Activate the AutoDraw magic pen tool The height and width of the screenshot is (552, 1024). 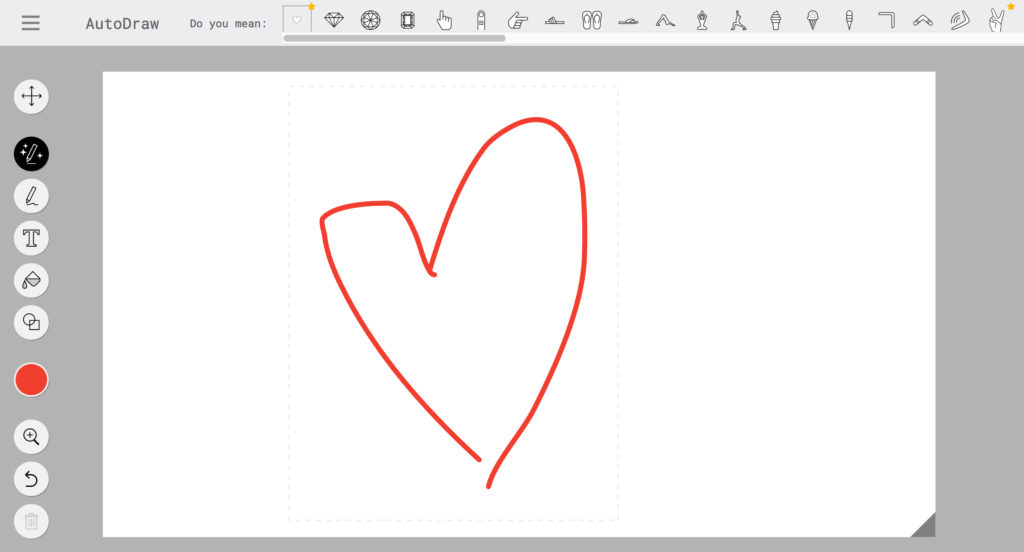pyautogui.click(x=31, y=153)
